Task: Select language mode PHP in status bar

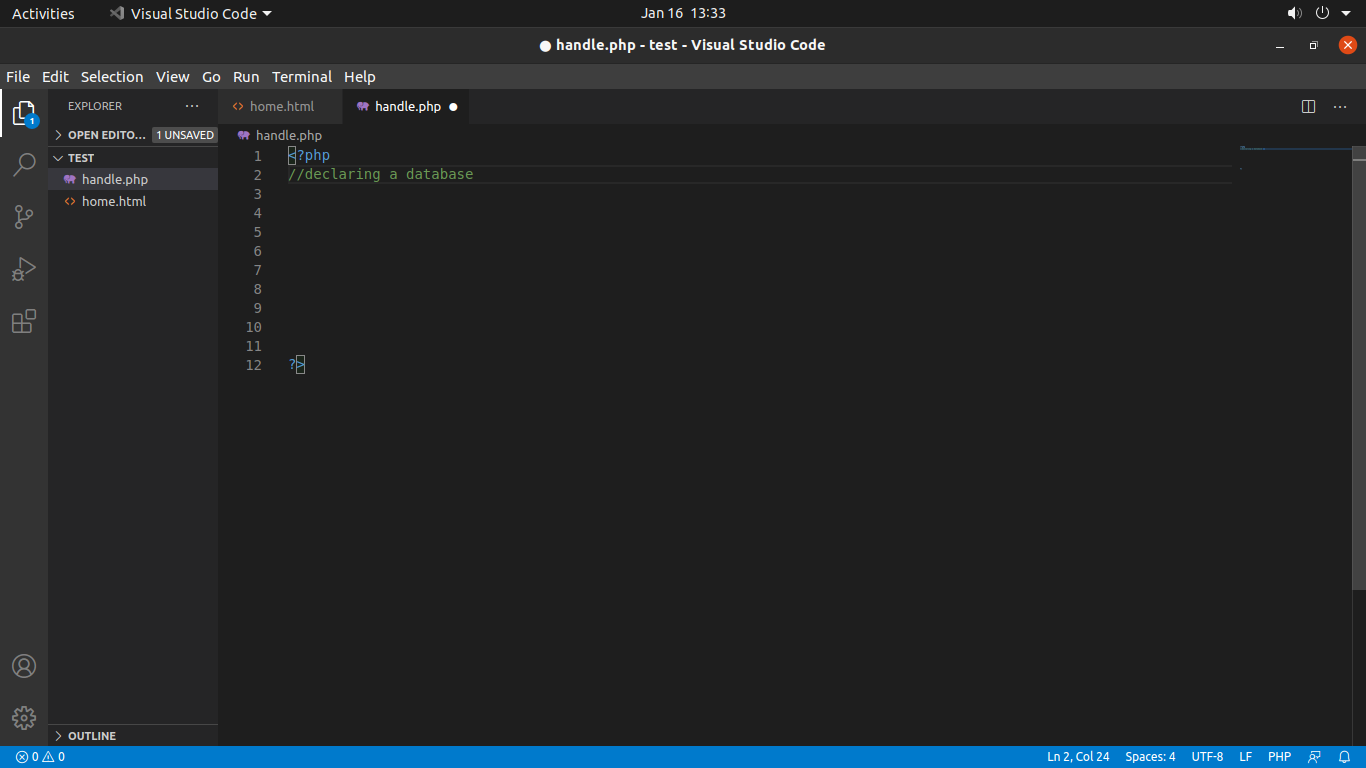Action: [1279, 757]
